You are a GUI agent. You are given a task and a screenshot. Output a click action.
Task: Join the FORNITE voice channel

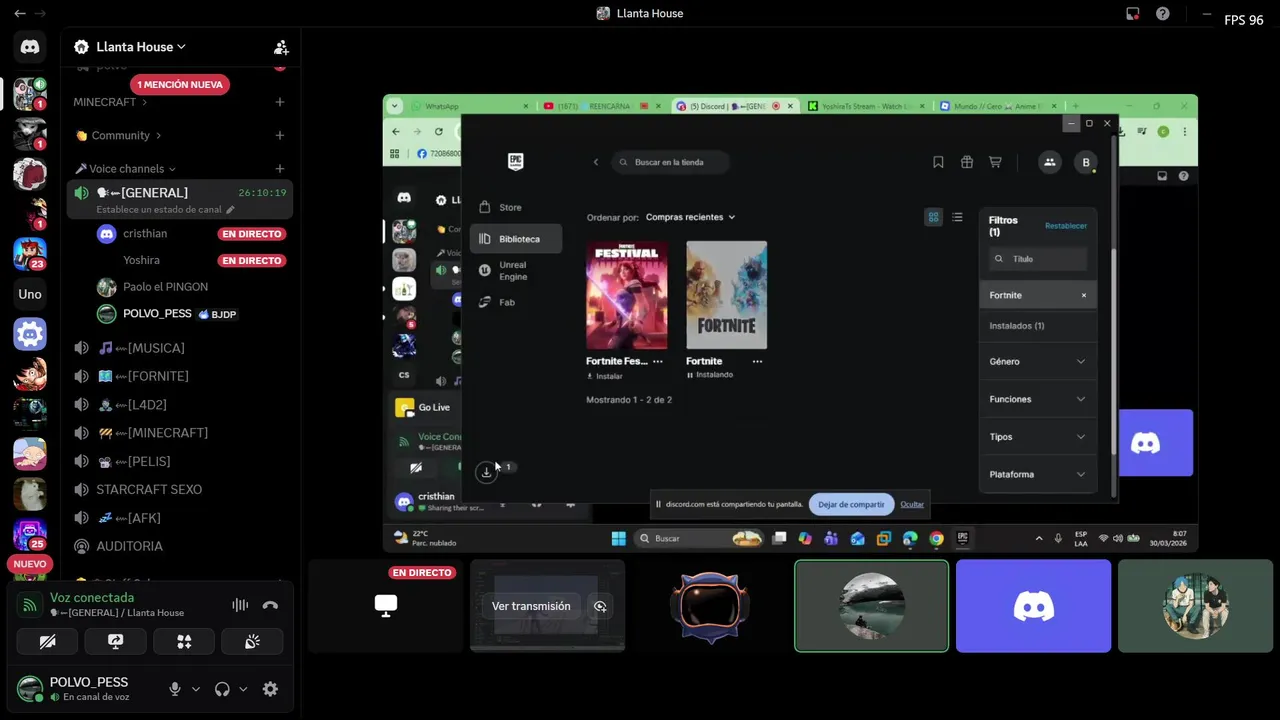(180, 376)
